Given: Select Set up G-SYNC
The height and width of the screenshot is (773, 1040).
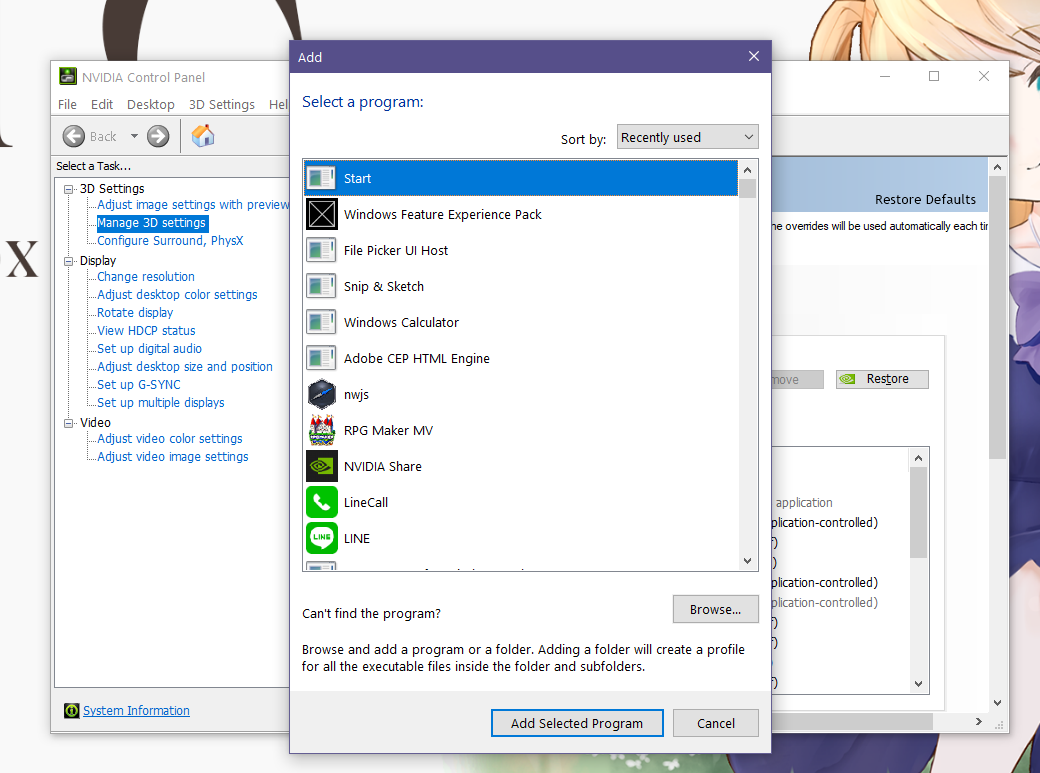Looking at the screenshot, I should coord(139,385).
